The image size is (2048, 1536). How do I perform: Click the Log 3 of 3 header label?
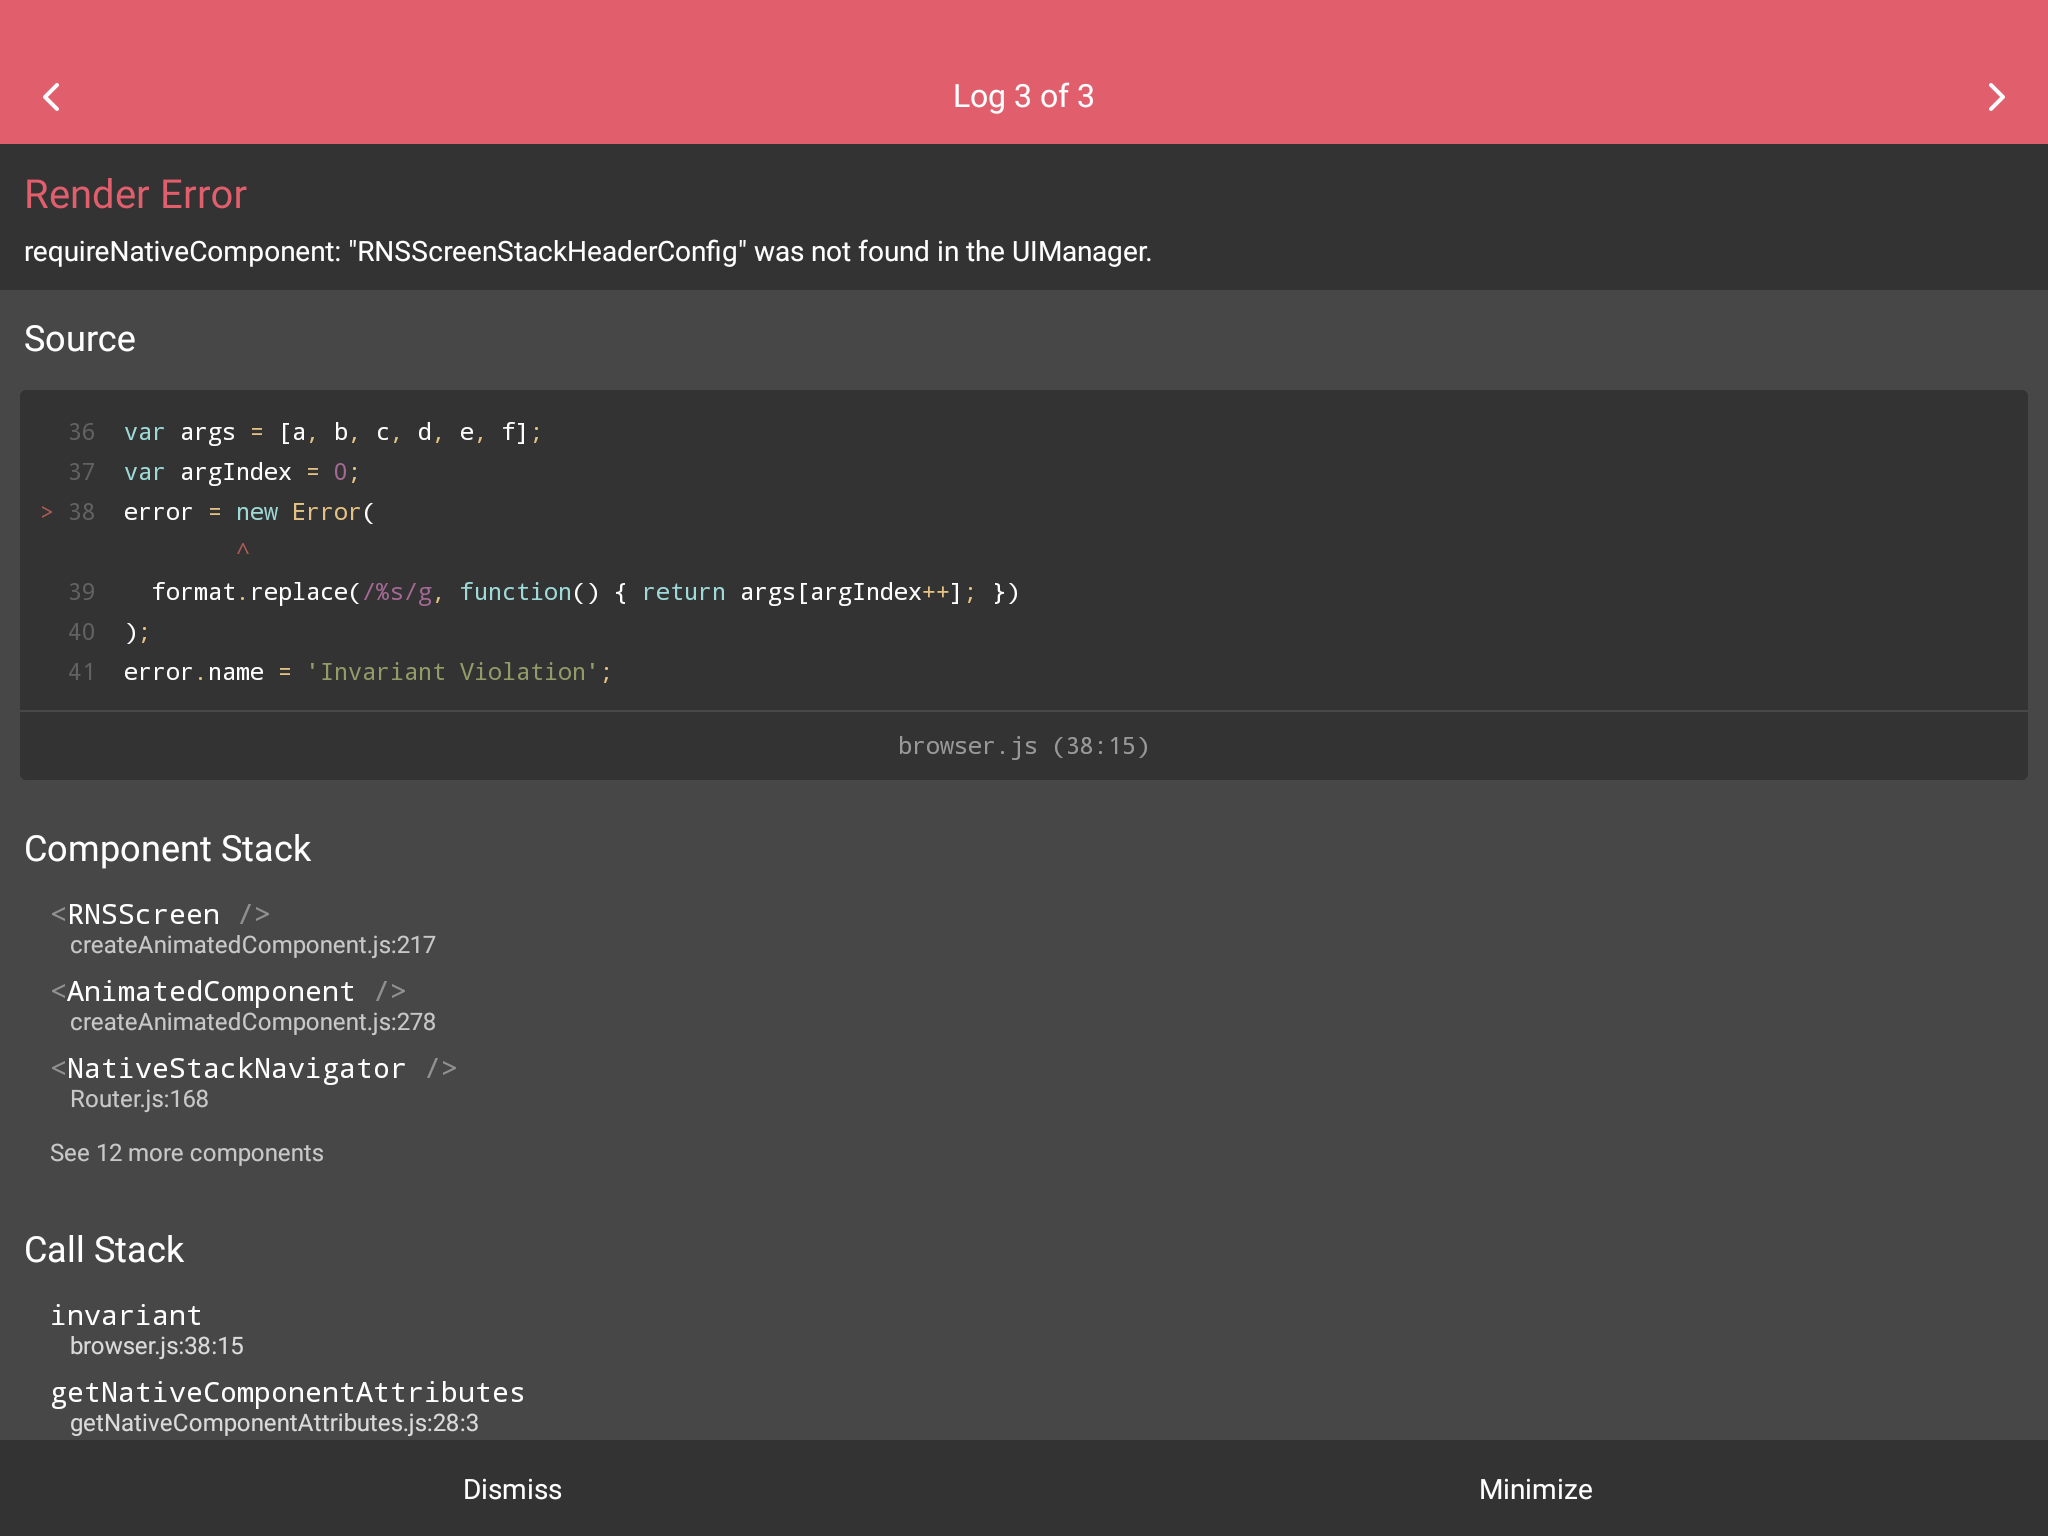(x=1023, y=96)
